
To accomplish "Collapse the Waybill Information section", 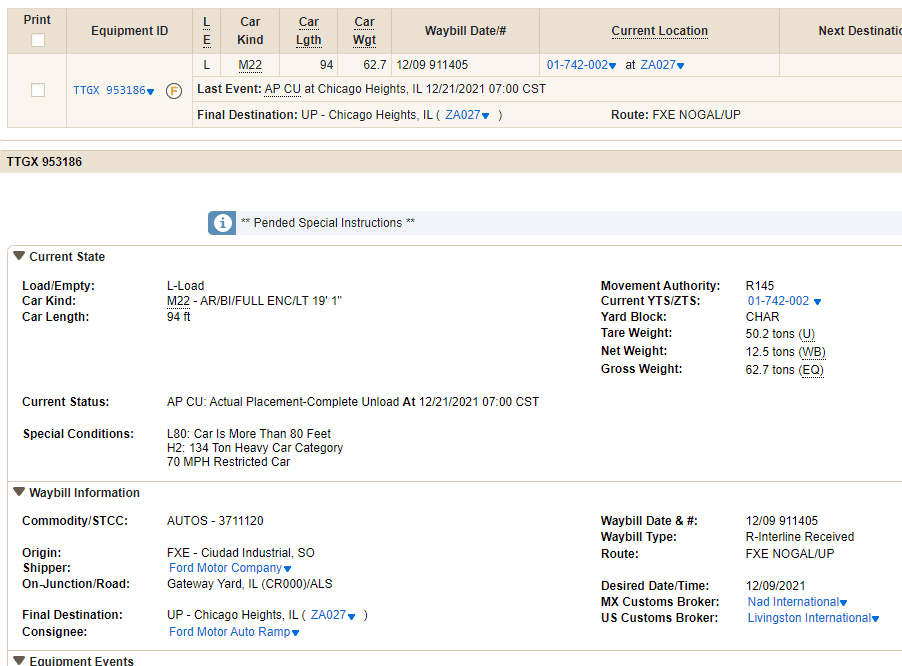I will pos(19,492).
